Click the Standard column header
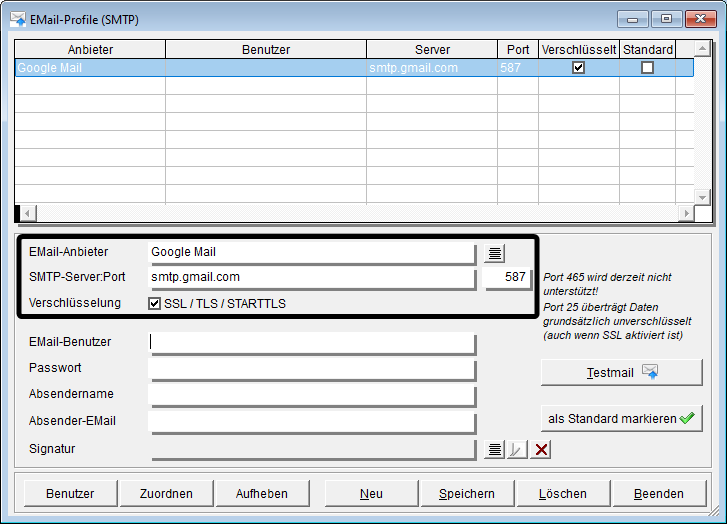Image resolution: width=727 pixels, height=524 pixels. [648, 50]
